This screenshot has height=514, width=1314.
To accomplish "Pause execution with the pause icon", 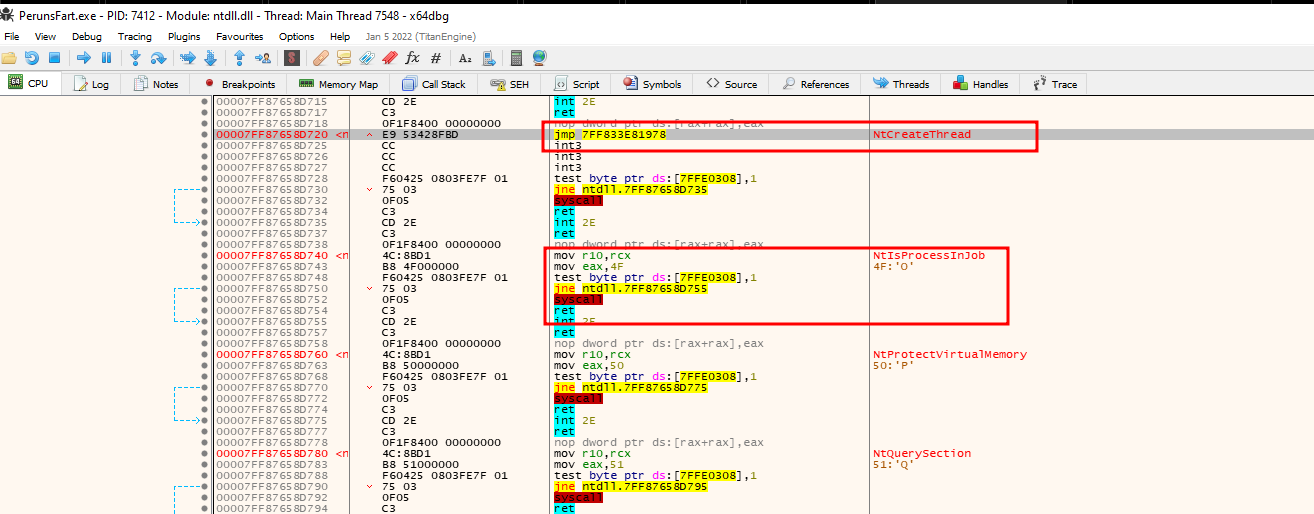I will point(106,58).
